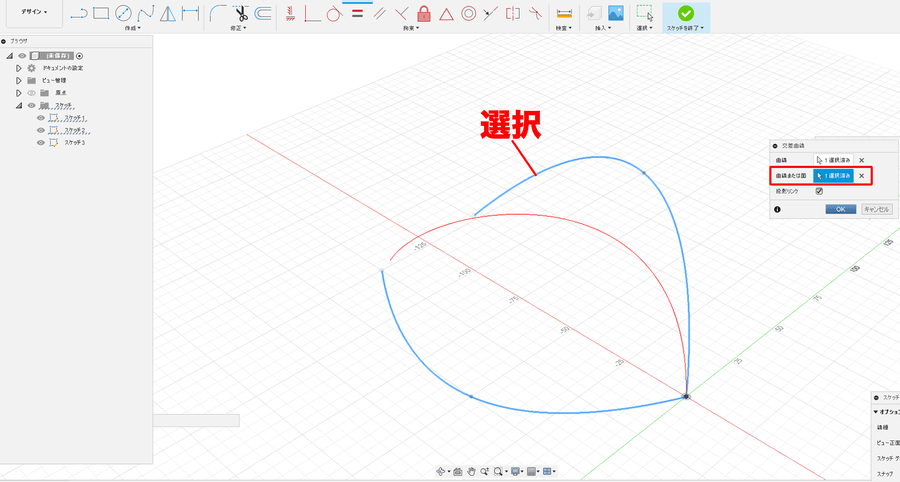Activate the Pan hand tool
This screenshot has width=900, height=482.
click(471, 472)
